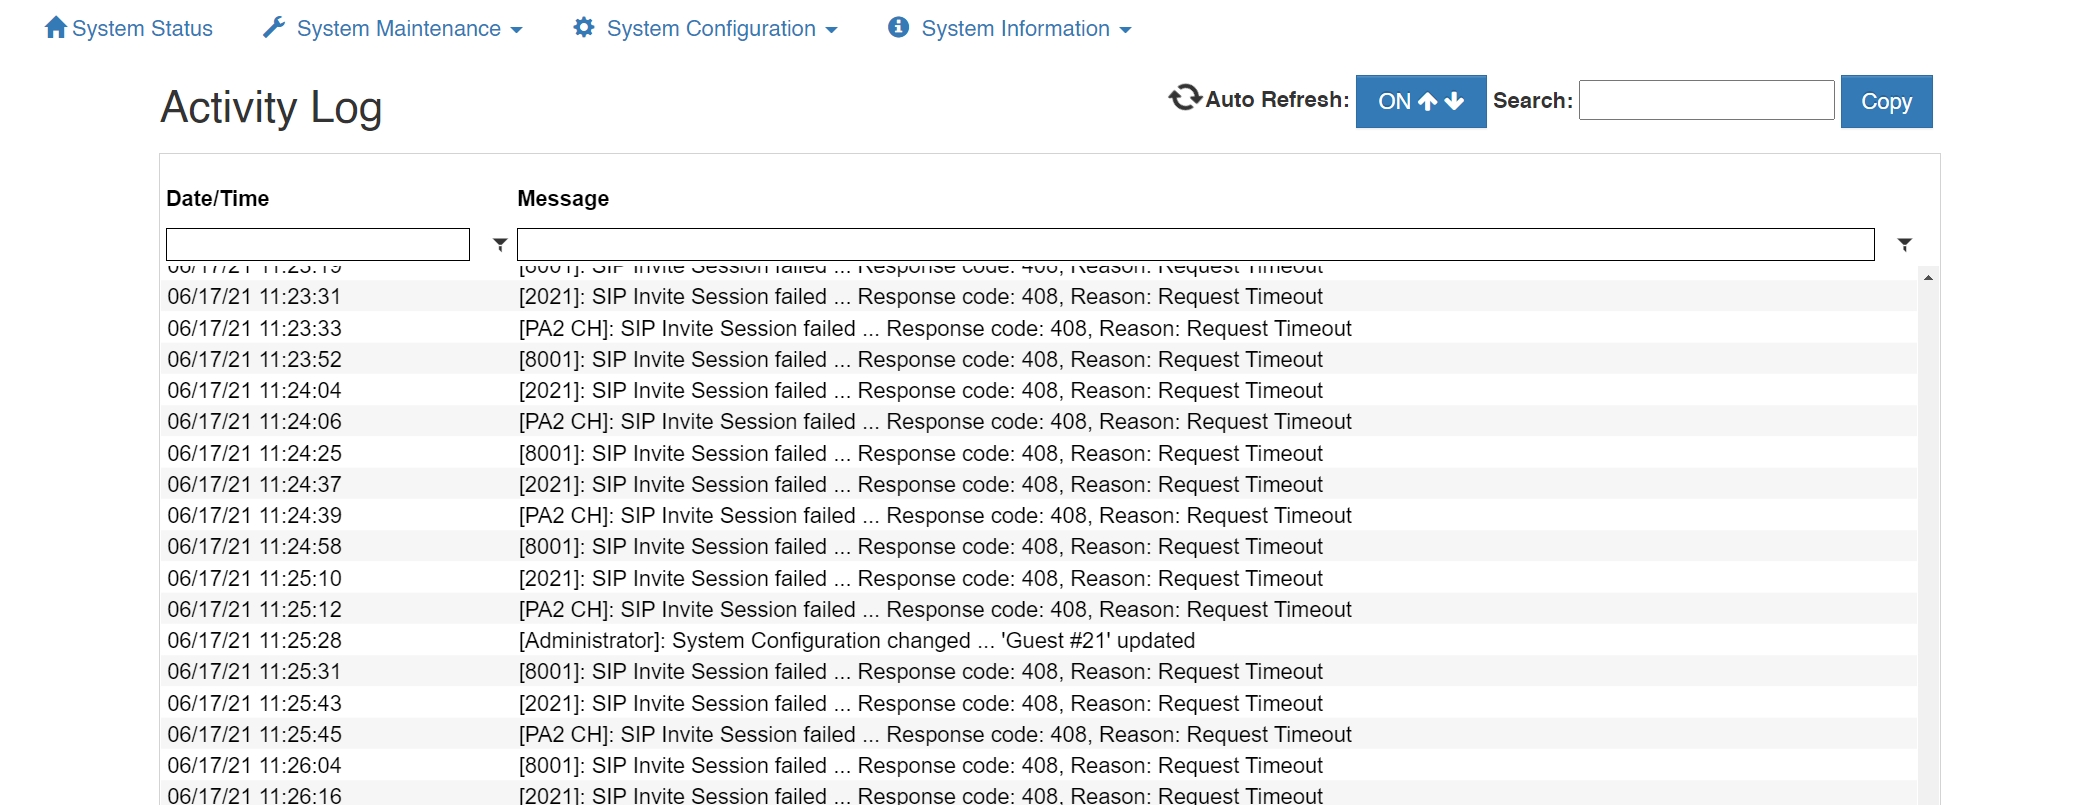The width and height of the screenshot is (2099, 805).
Task: Click the Message column header
Action: pyautogui.click(x=563, y=198)
